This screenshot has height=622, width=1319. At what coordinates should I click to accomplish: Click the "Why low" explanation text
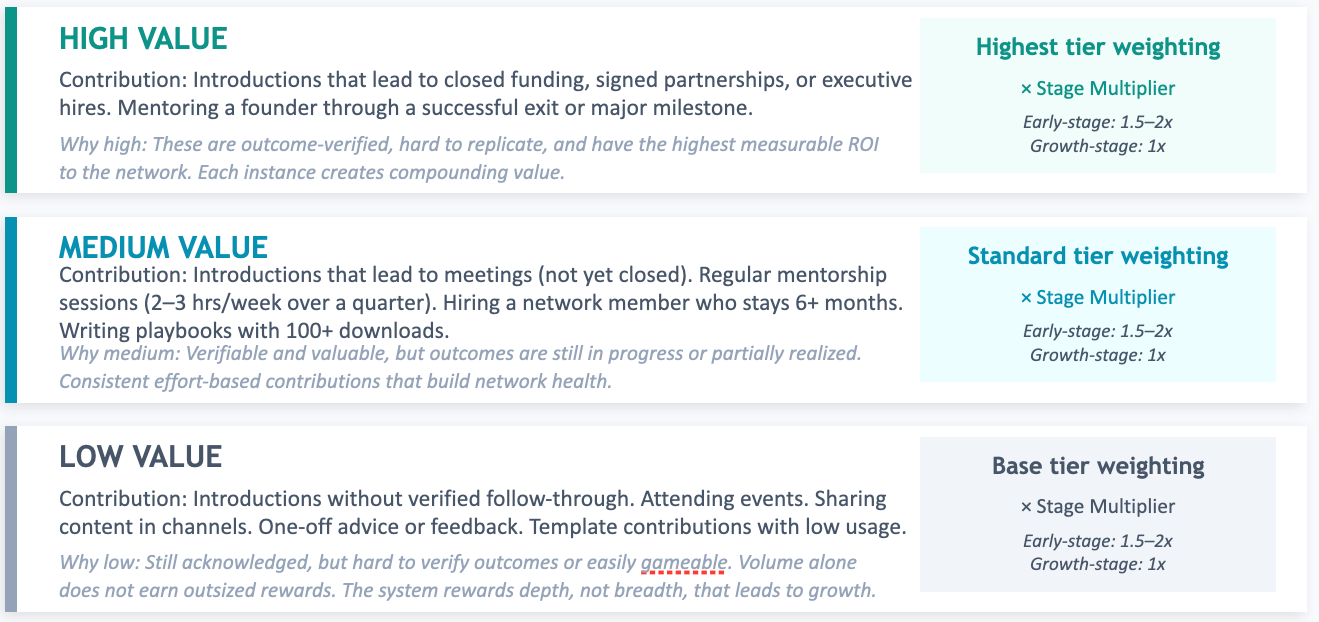(466, 576)
